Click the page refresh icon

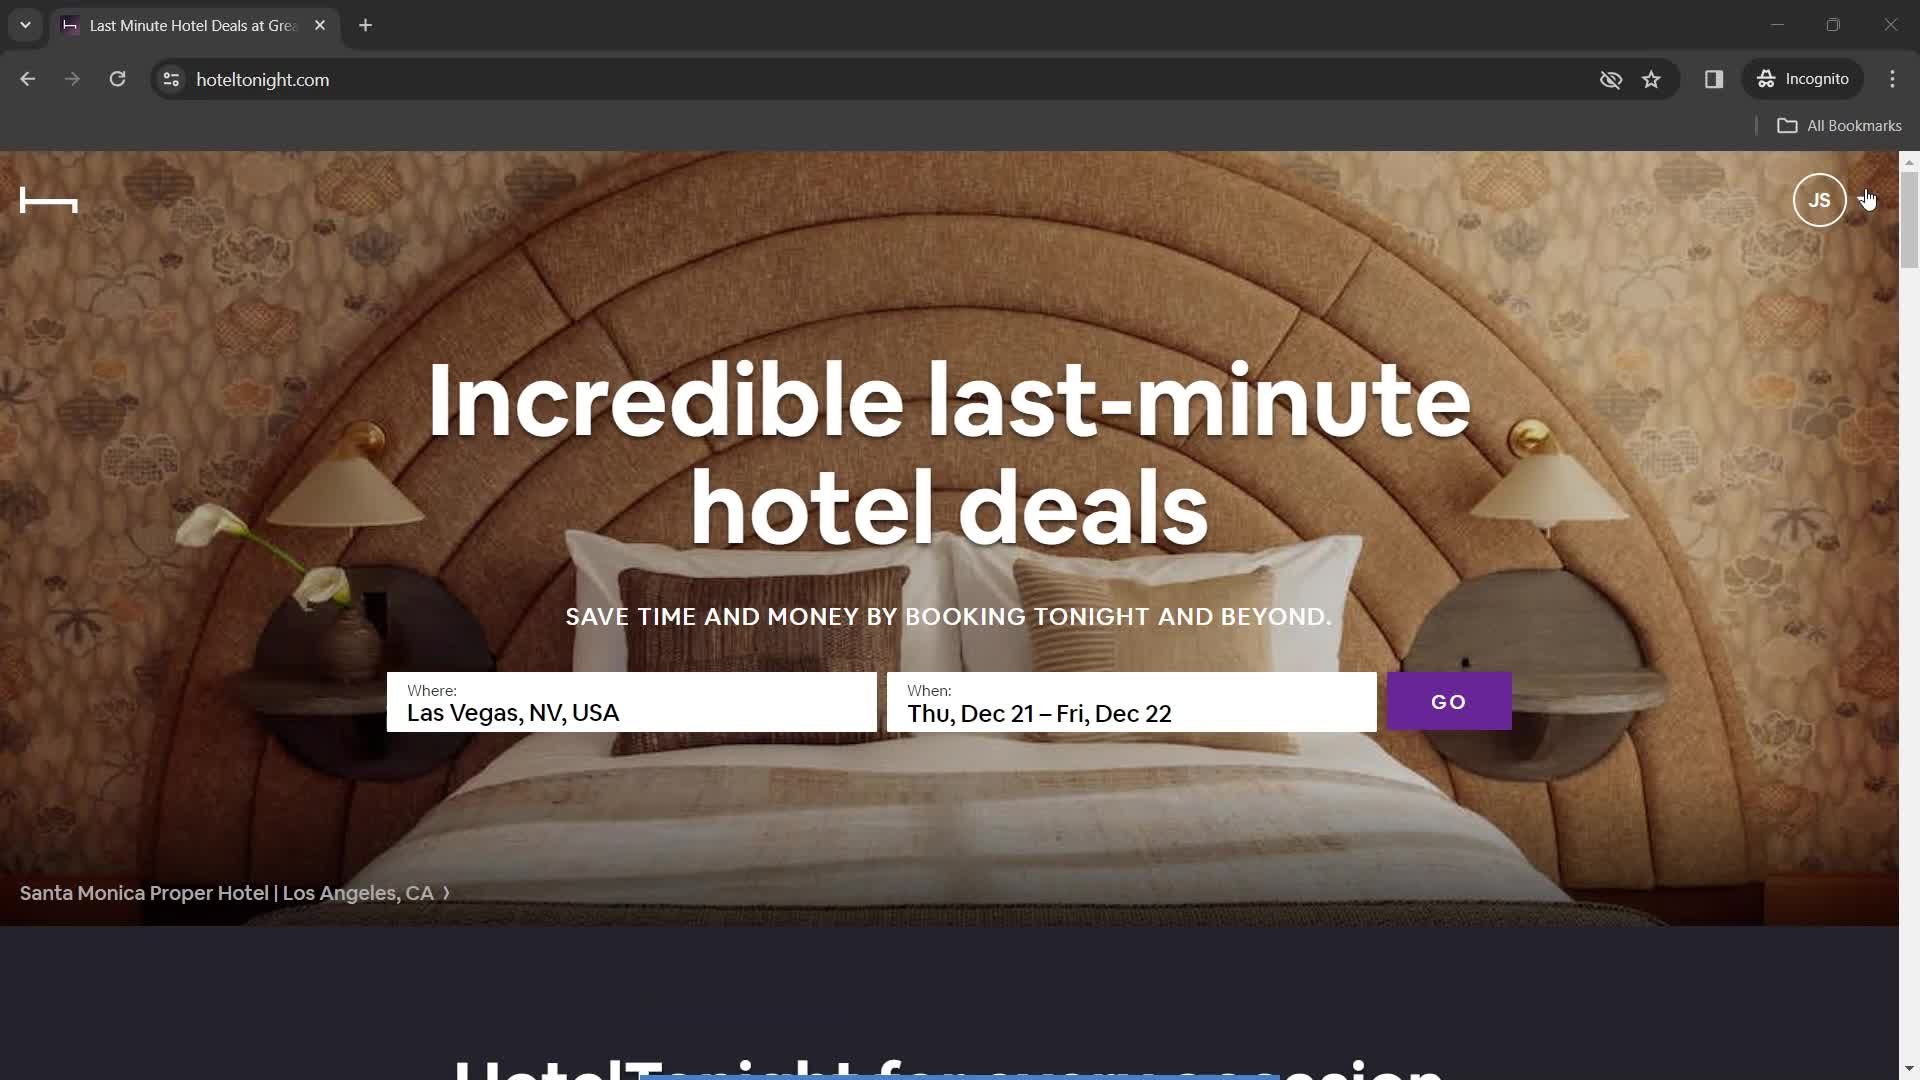(117, 79)
